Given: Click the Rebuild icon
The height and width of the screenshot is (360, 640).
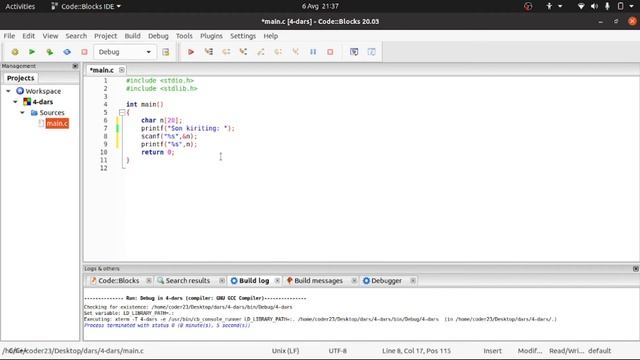Looking at the screenshot, I should 67,52.
